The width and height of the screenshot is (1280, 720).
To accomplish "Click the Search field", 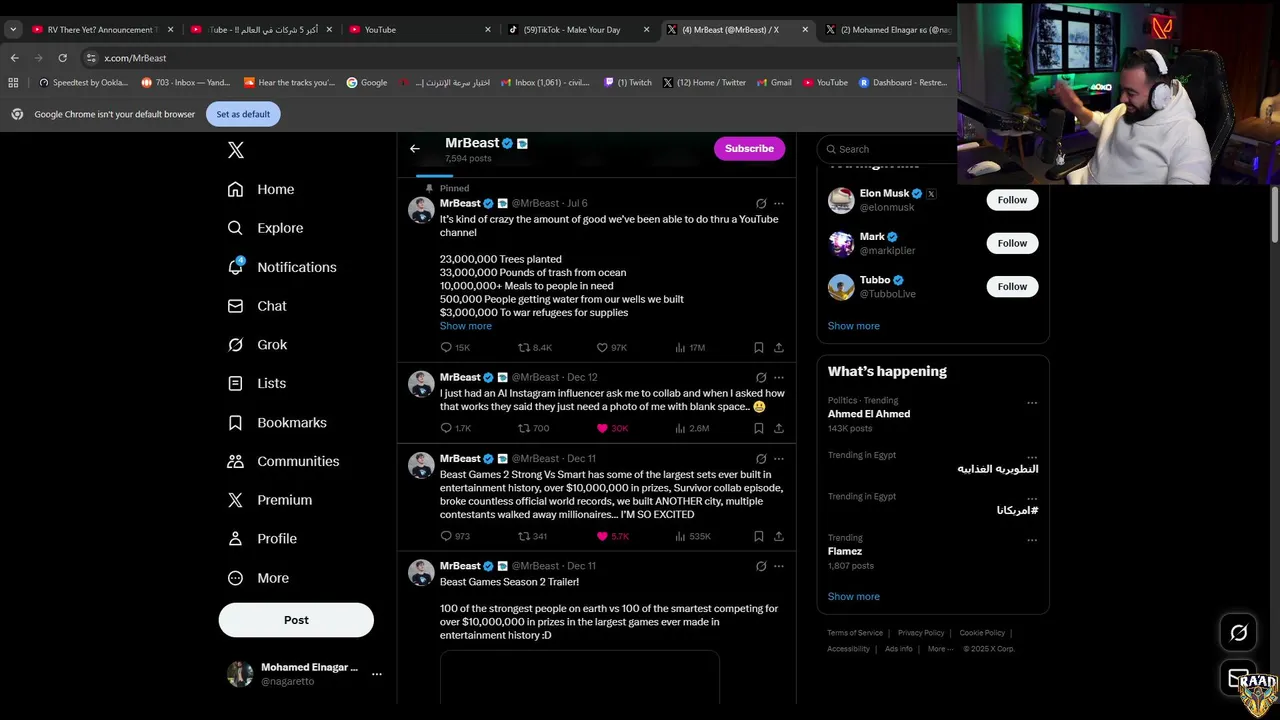I will click(888, 149).
